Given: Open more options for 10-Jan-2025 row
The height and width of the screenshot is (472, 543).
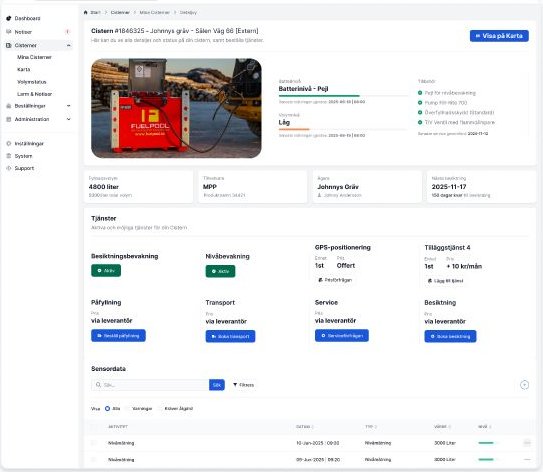Looking at the screenshot, I should click(527, 443).
